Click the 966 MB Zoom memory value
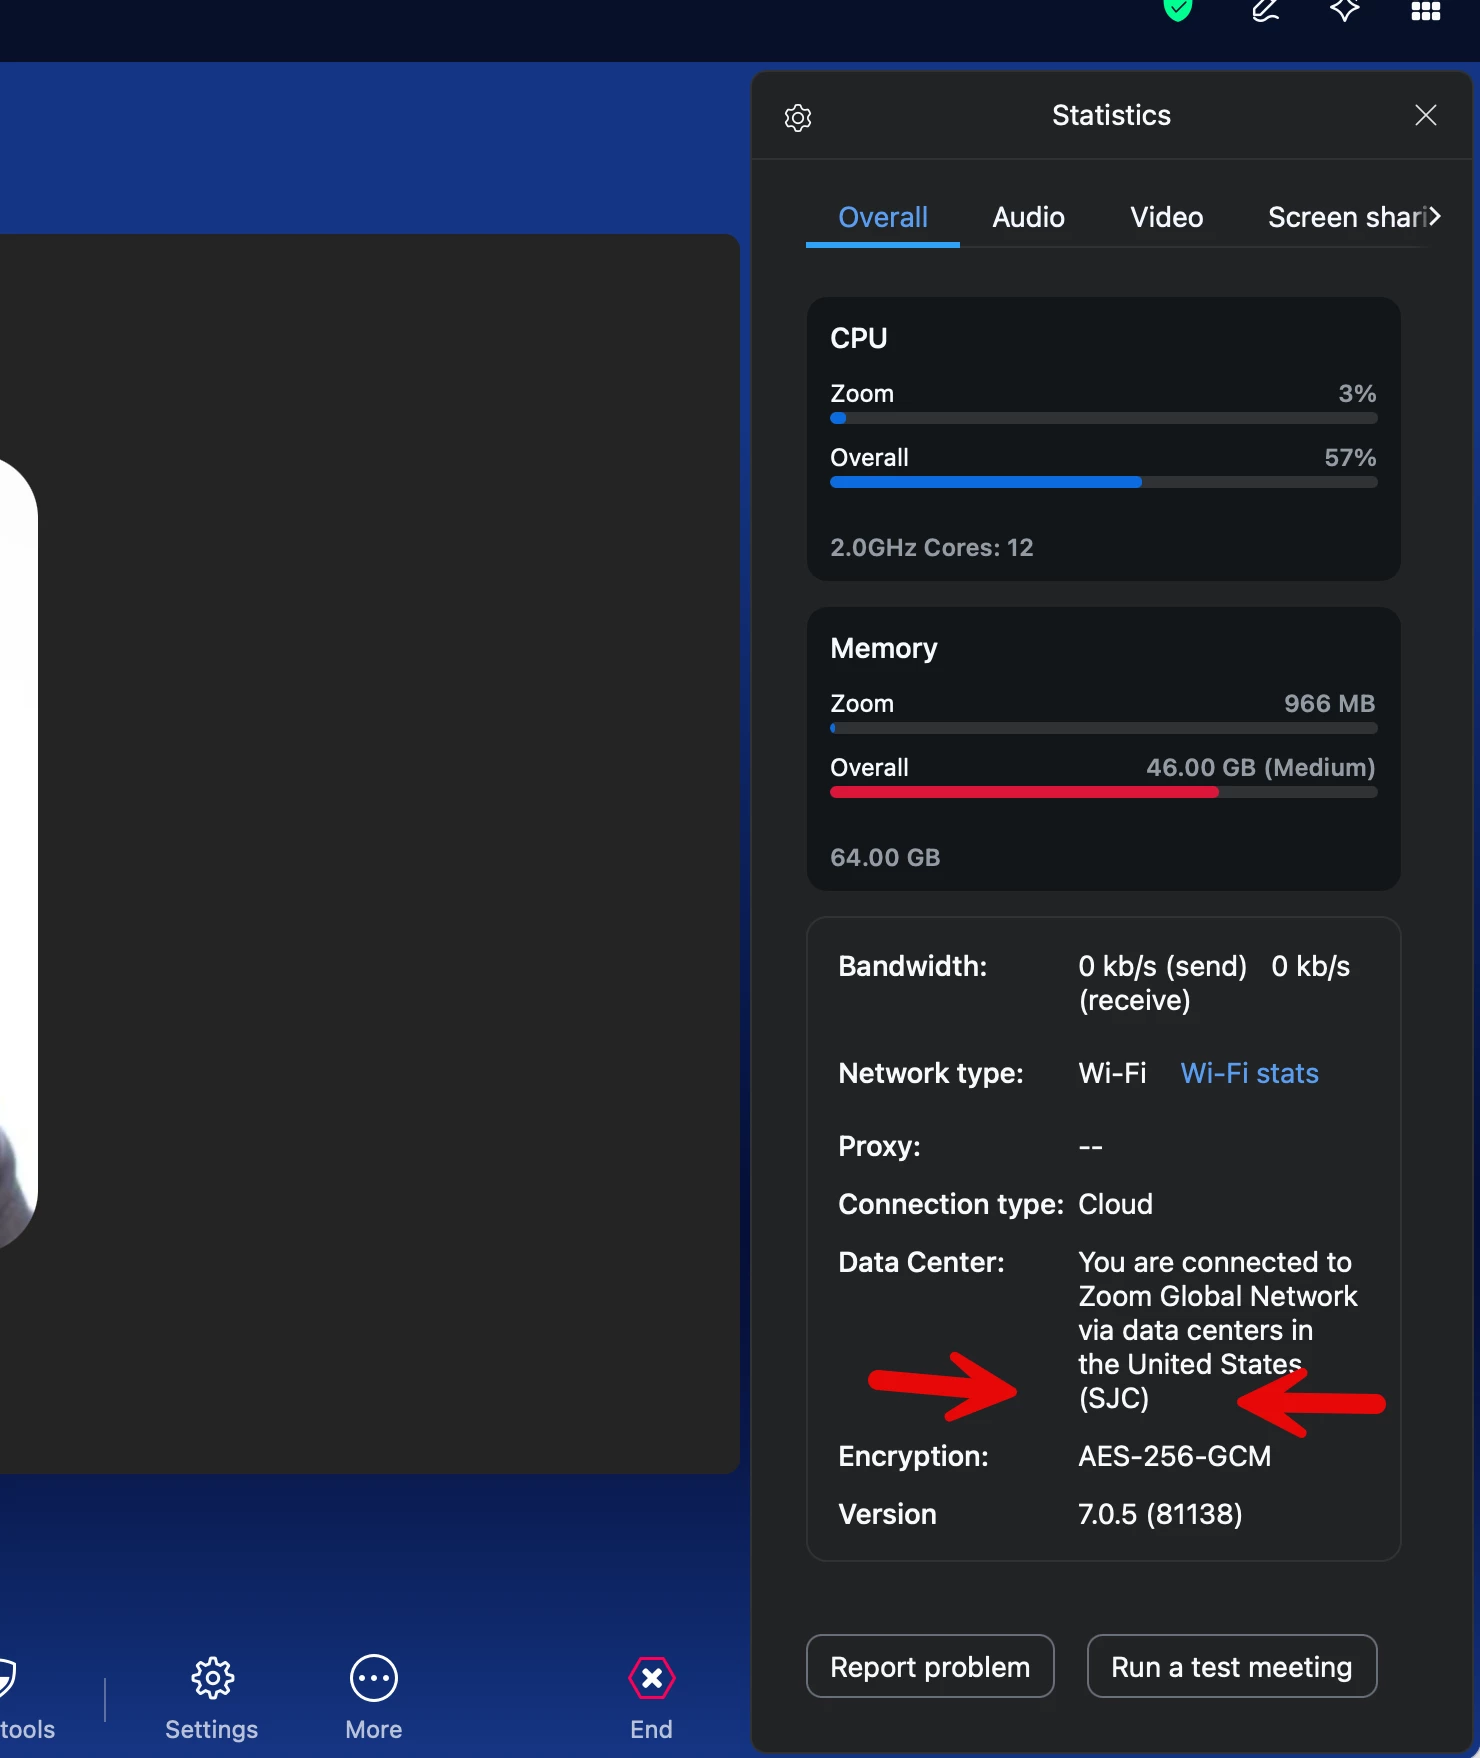 1329,703
